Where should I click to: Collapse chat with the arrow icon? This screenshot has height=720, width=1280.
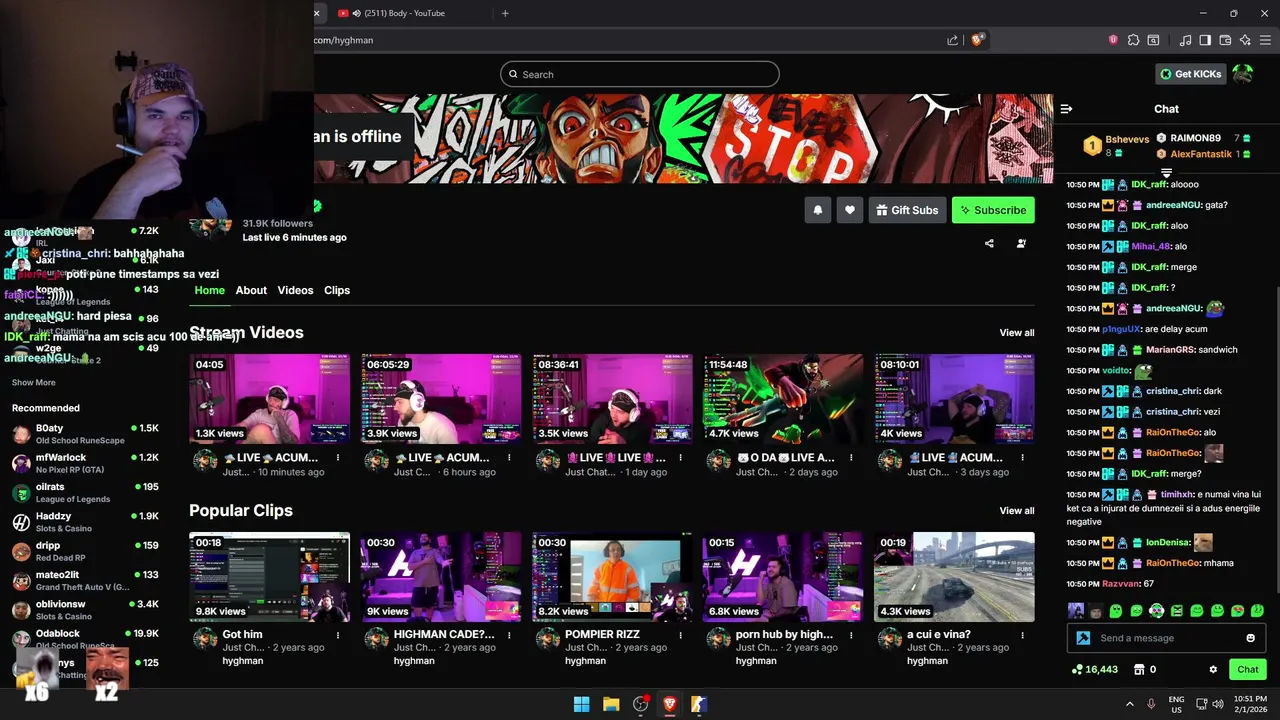click(x=1066, y=109)
